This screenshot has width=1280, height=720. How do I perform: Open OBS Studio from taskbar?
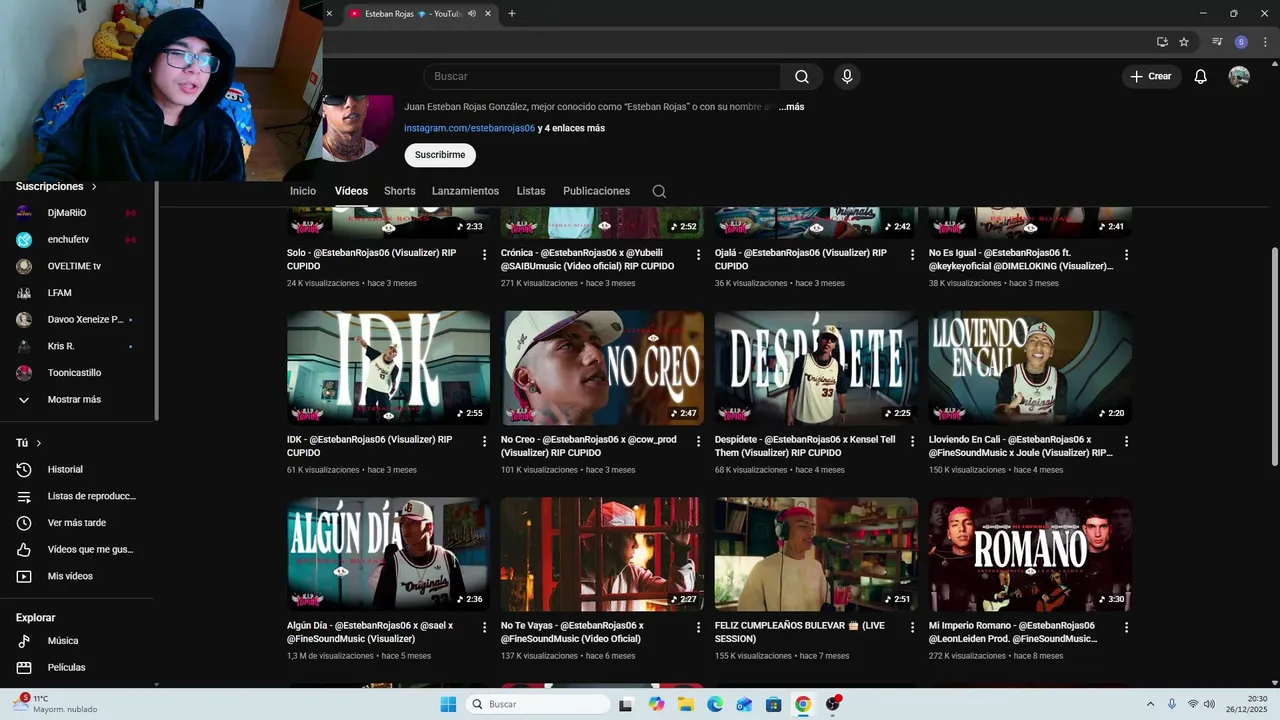coord(833,704)
